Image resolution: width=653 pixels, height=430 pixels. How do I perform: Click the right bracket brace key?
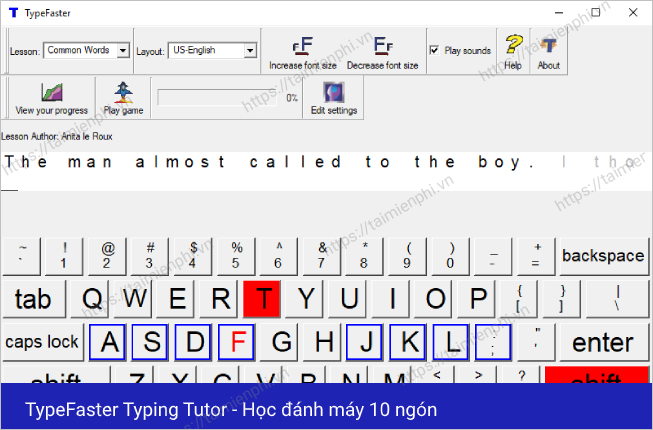pyautogui.click(x=562, y=299)
